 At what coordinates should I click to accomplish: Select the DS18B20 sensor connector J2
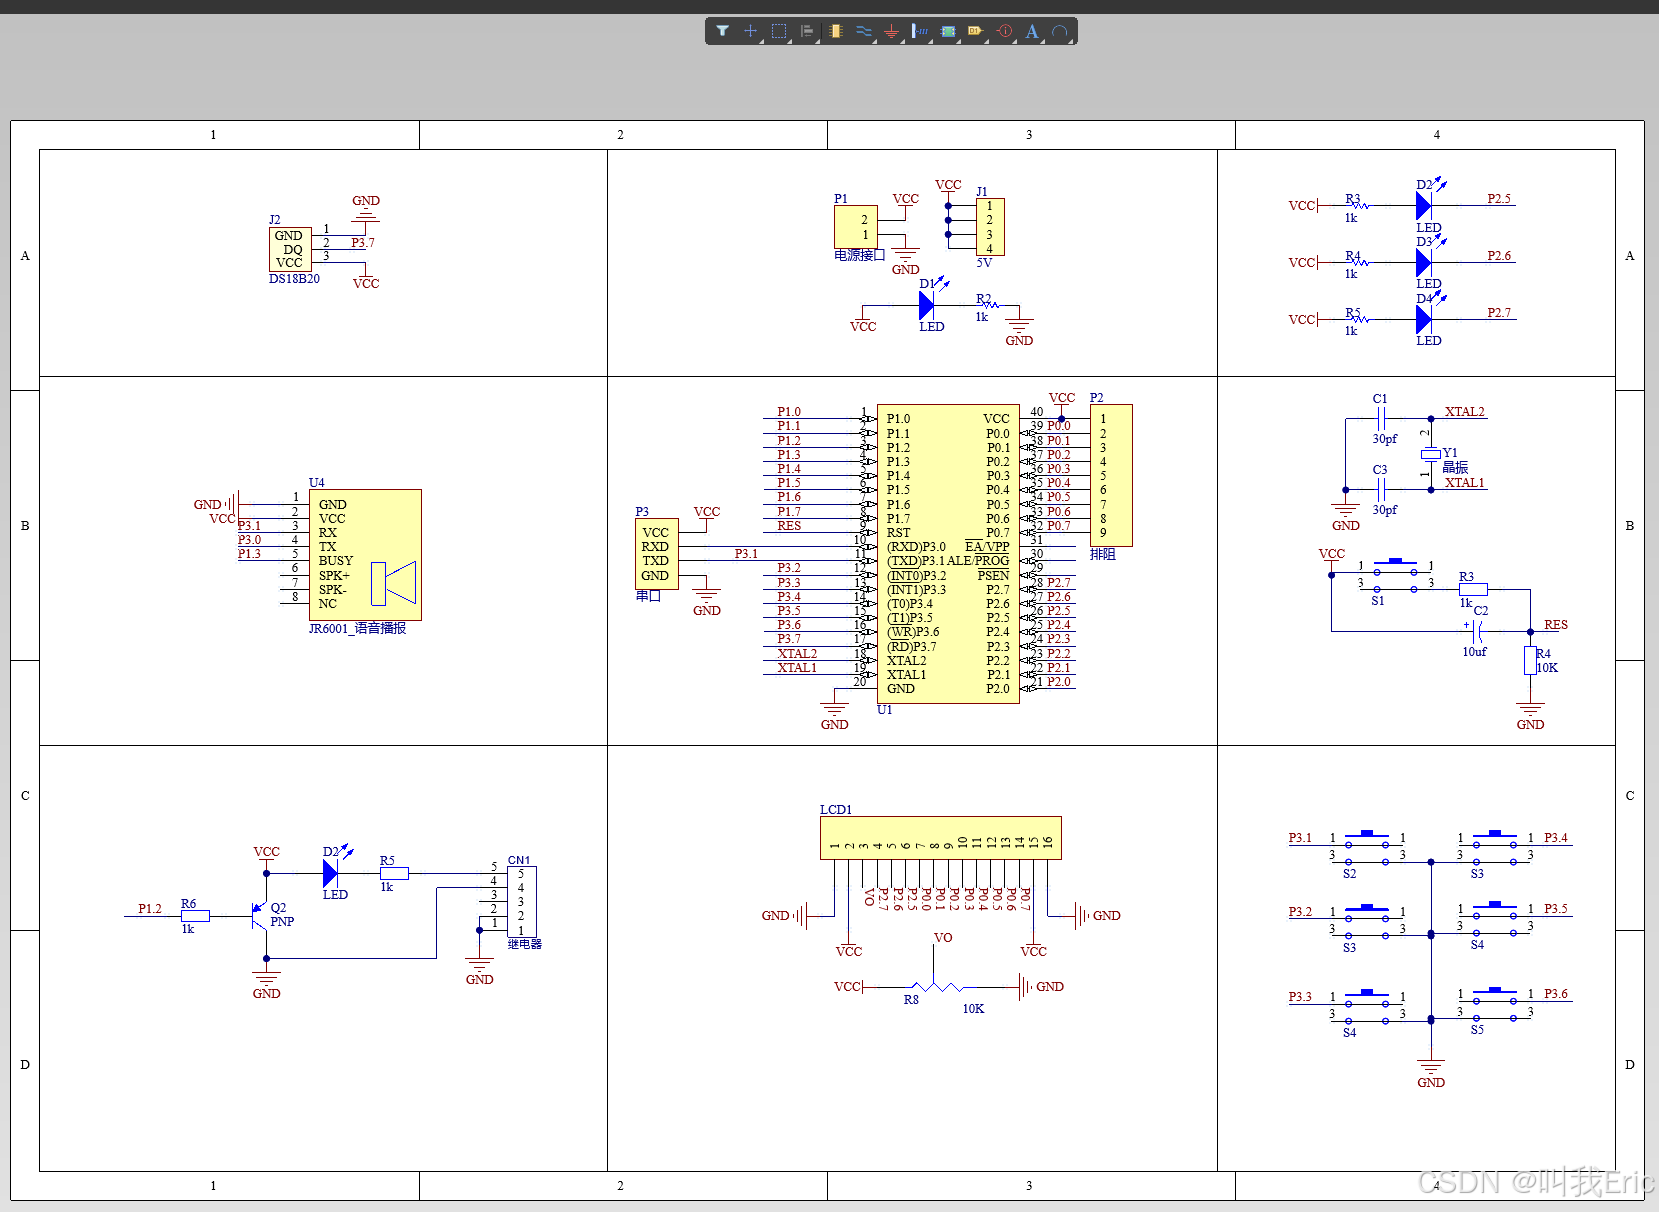pyautogui.click(x=290, y=249)
